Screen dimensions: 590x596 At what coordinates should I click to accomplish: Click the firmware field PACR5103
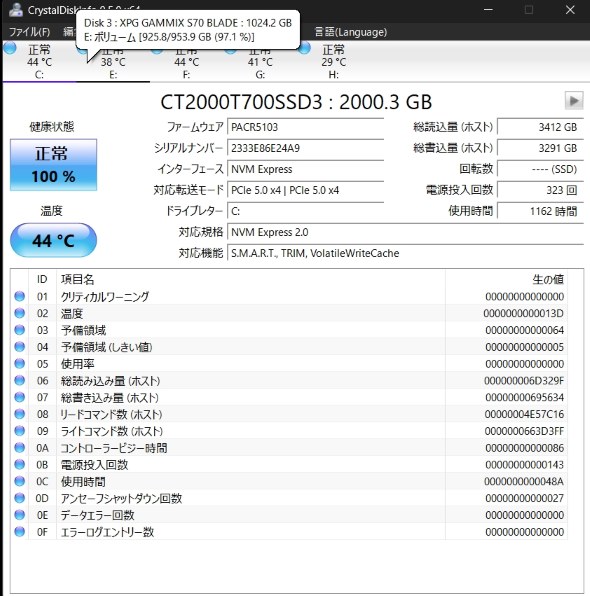point(305,127)
